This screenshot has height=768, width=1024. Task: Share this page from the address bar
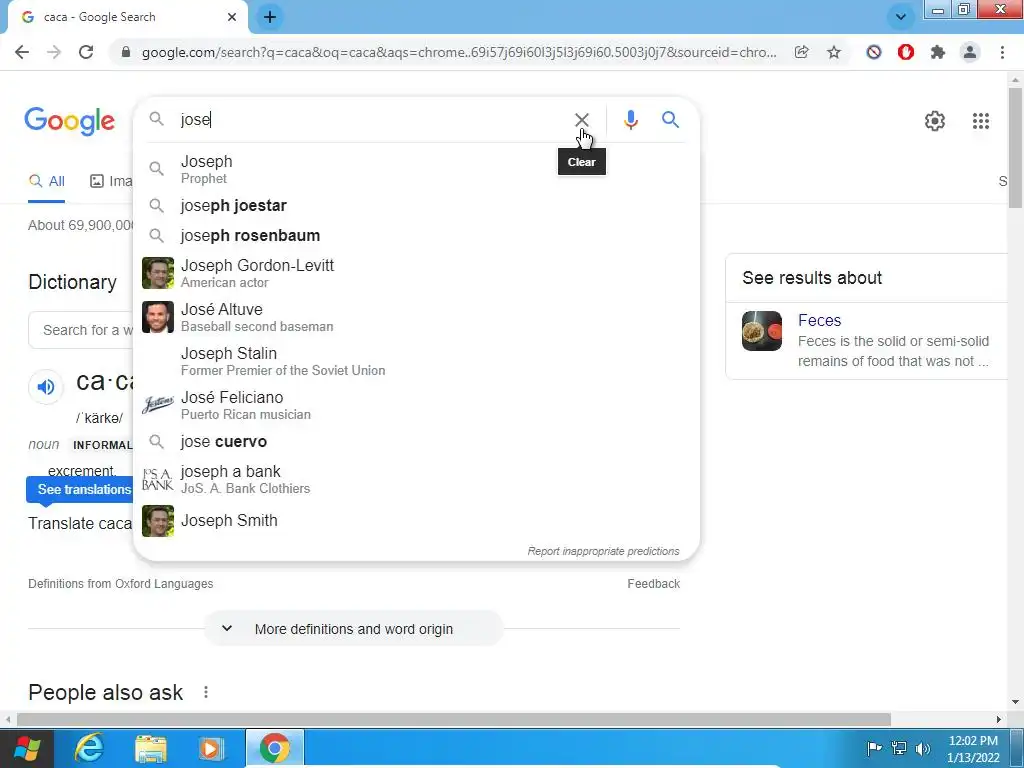click(x=801, y=52)
